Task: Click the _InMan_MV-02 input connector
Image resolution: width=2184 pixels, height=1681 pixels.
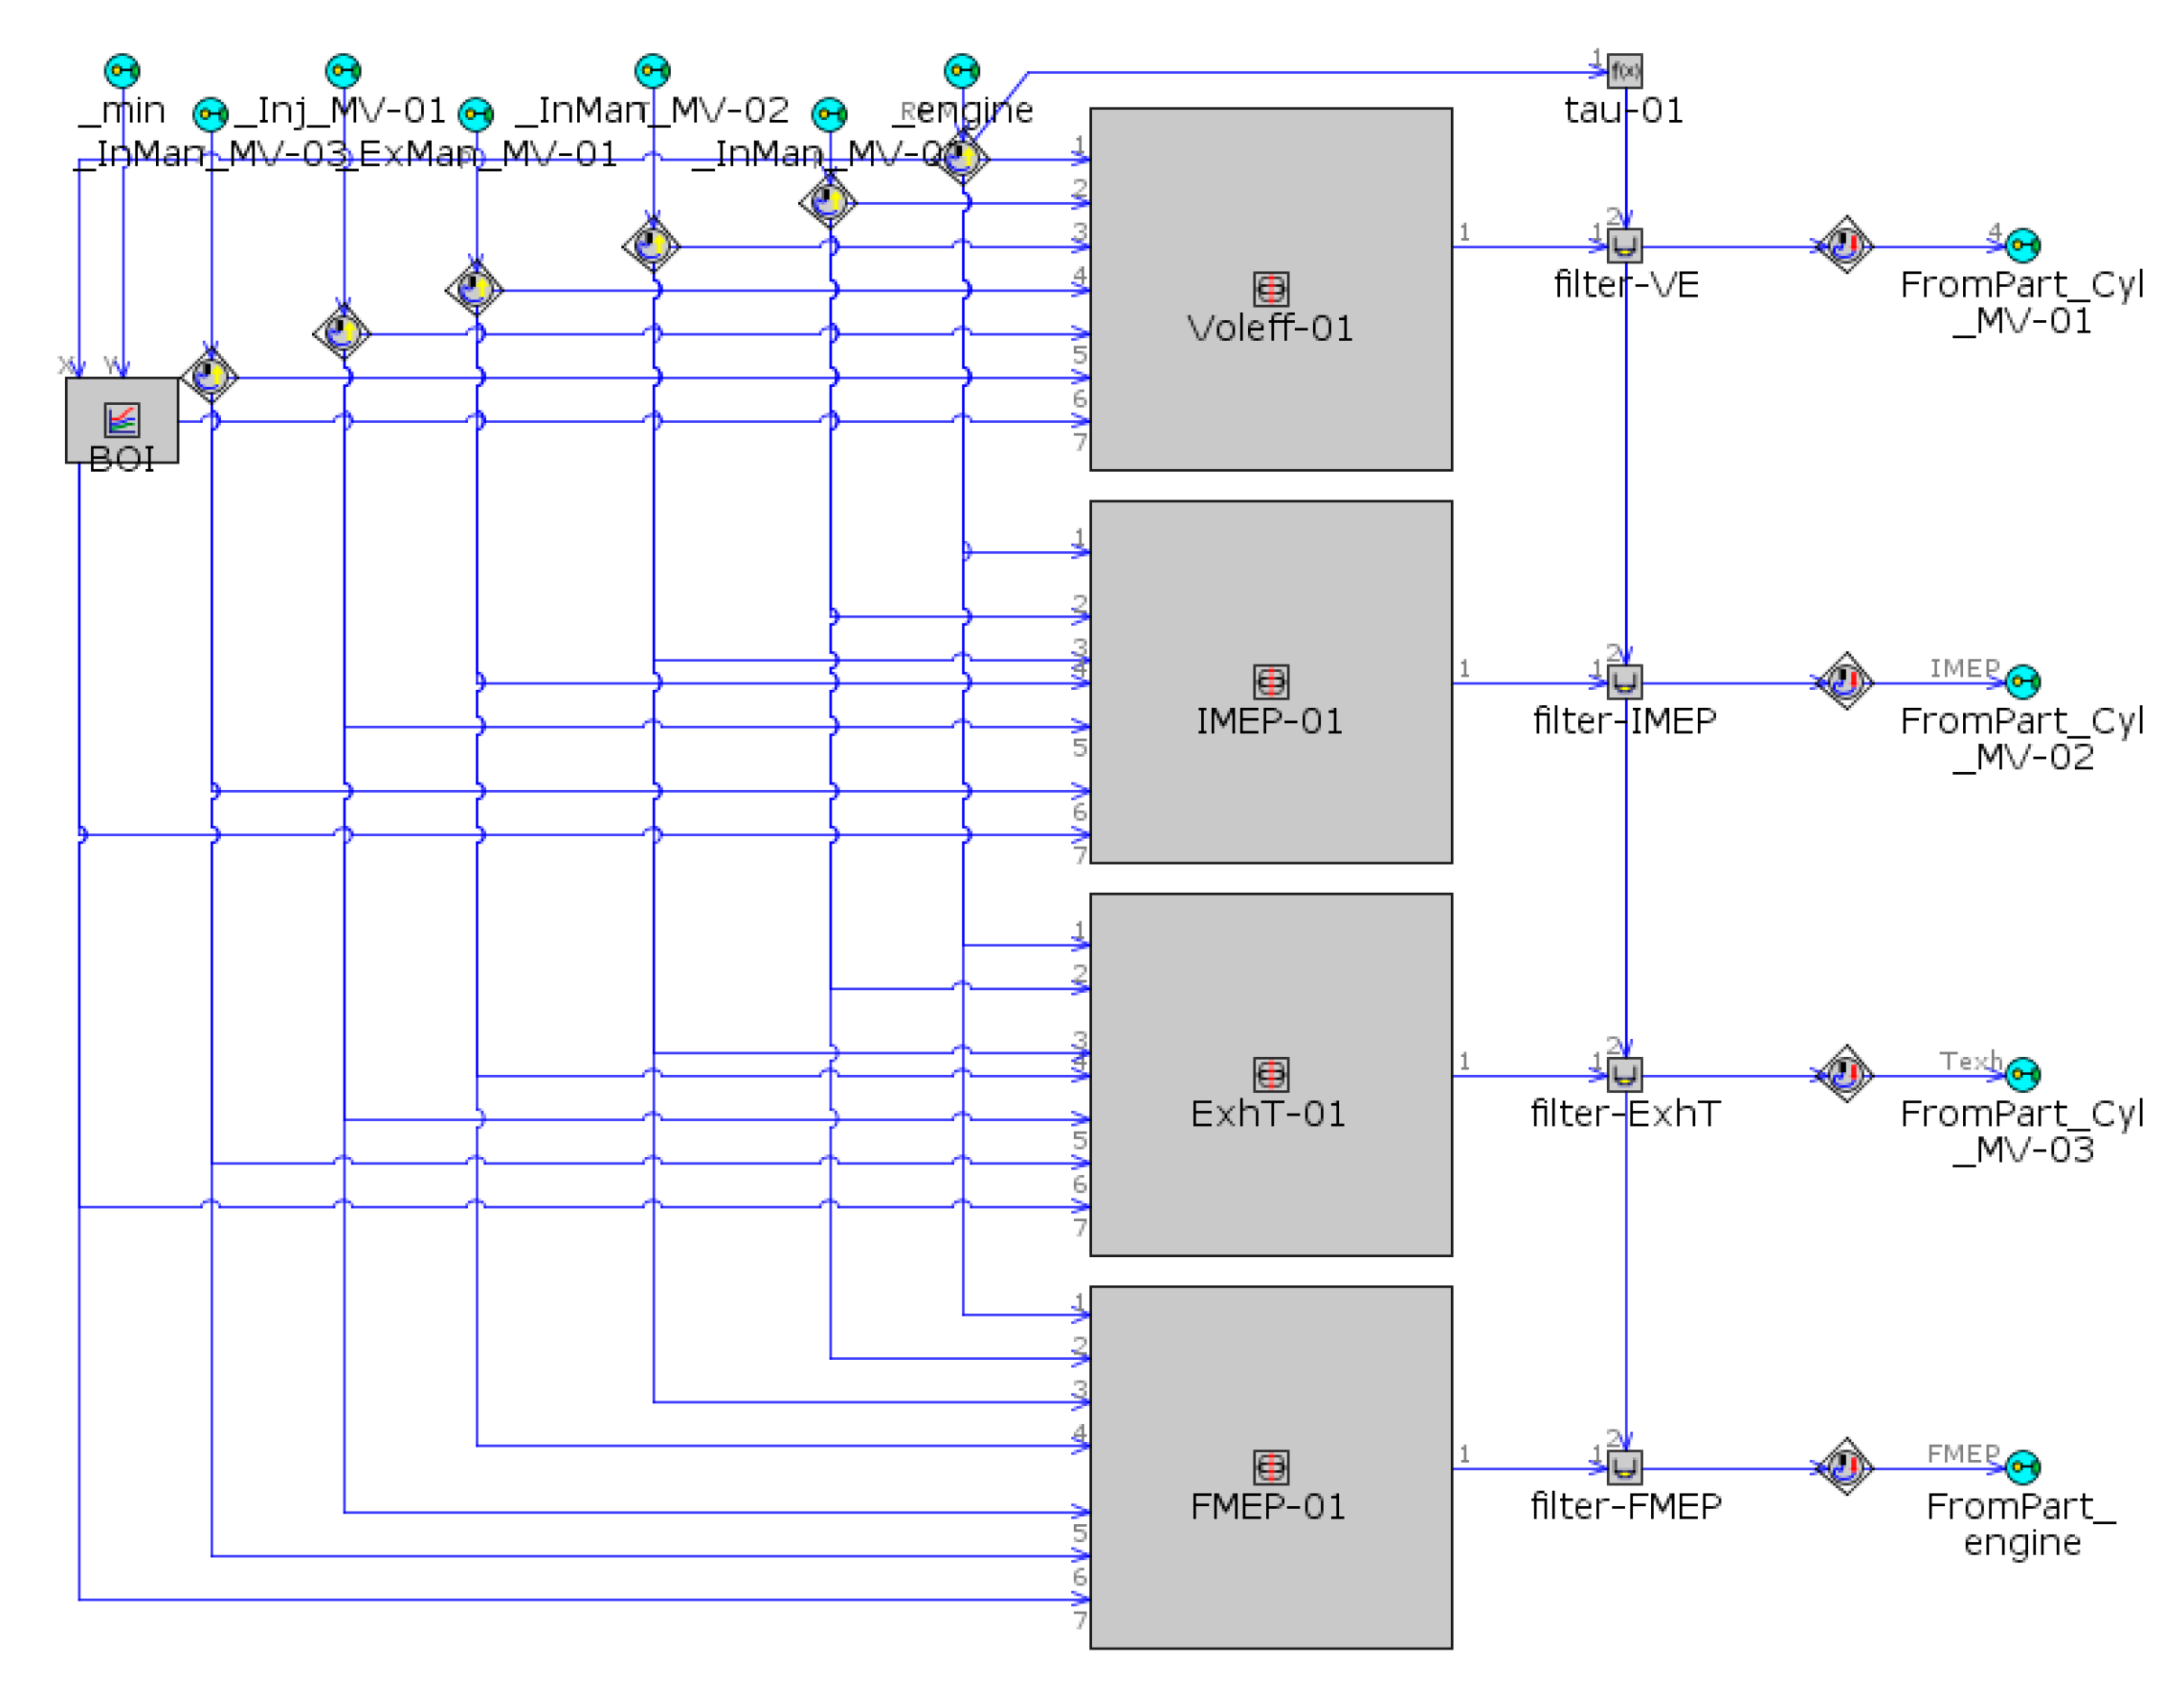Action: [x=652, y=71]
